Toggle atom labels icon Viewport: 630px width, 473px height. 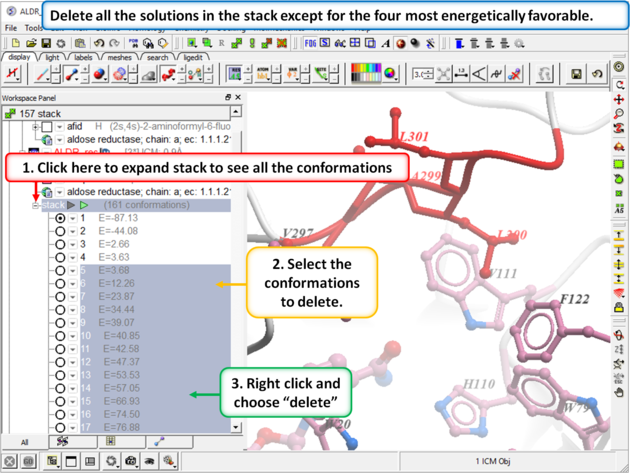(263, 74)
